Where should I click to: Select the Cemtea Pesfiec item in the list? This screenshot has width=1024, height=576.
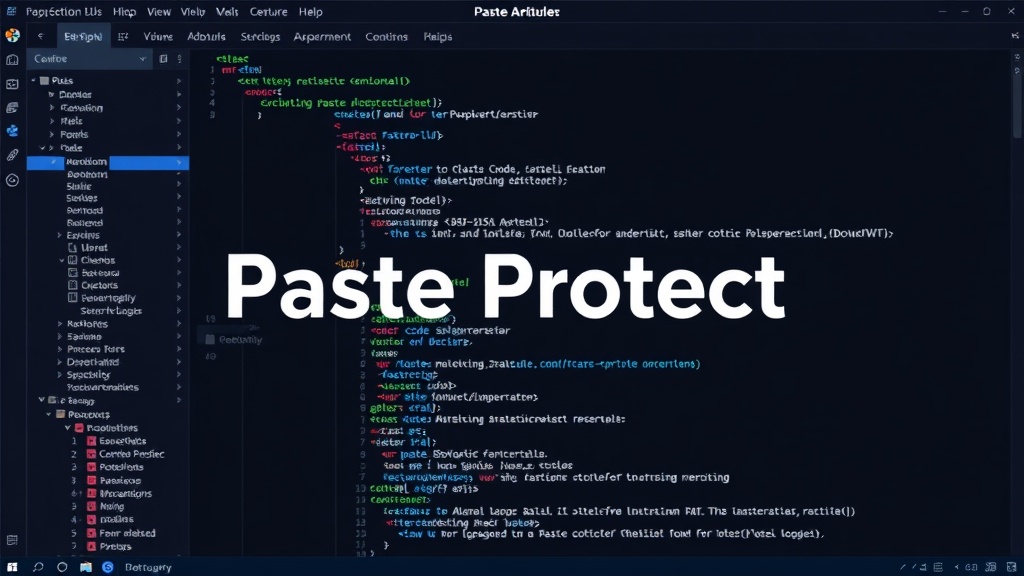[131, 454]
